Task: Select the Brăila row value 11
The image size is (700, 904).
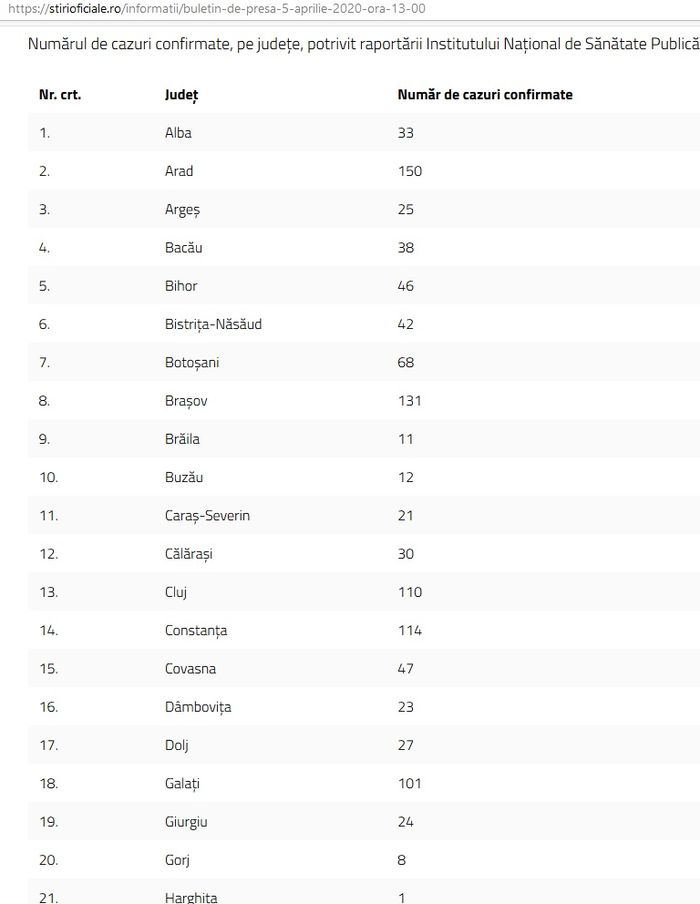Action: tap(406, 439)
